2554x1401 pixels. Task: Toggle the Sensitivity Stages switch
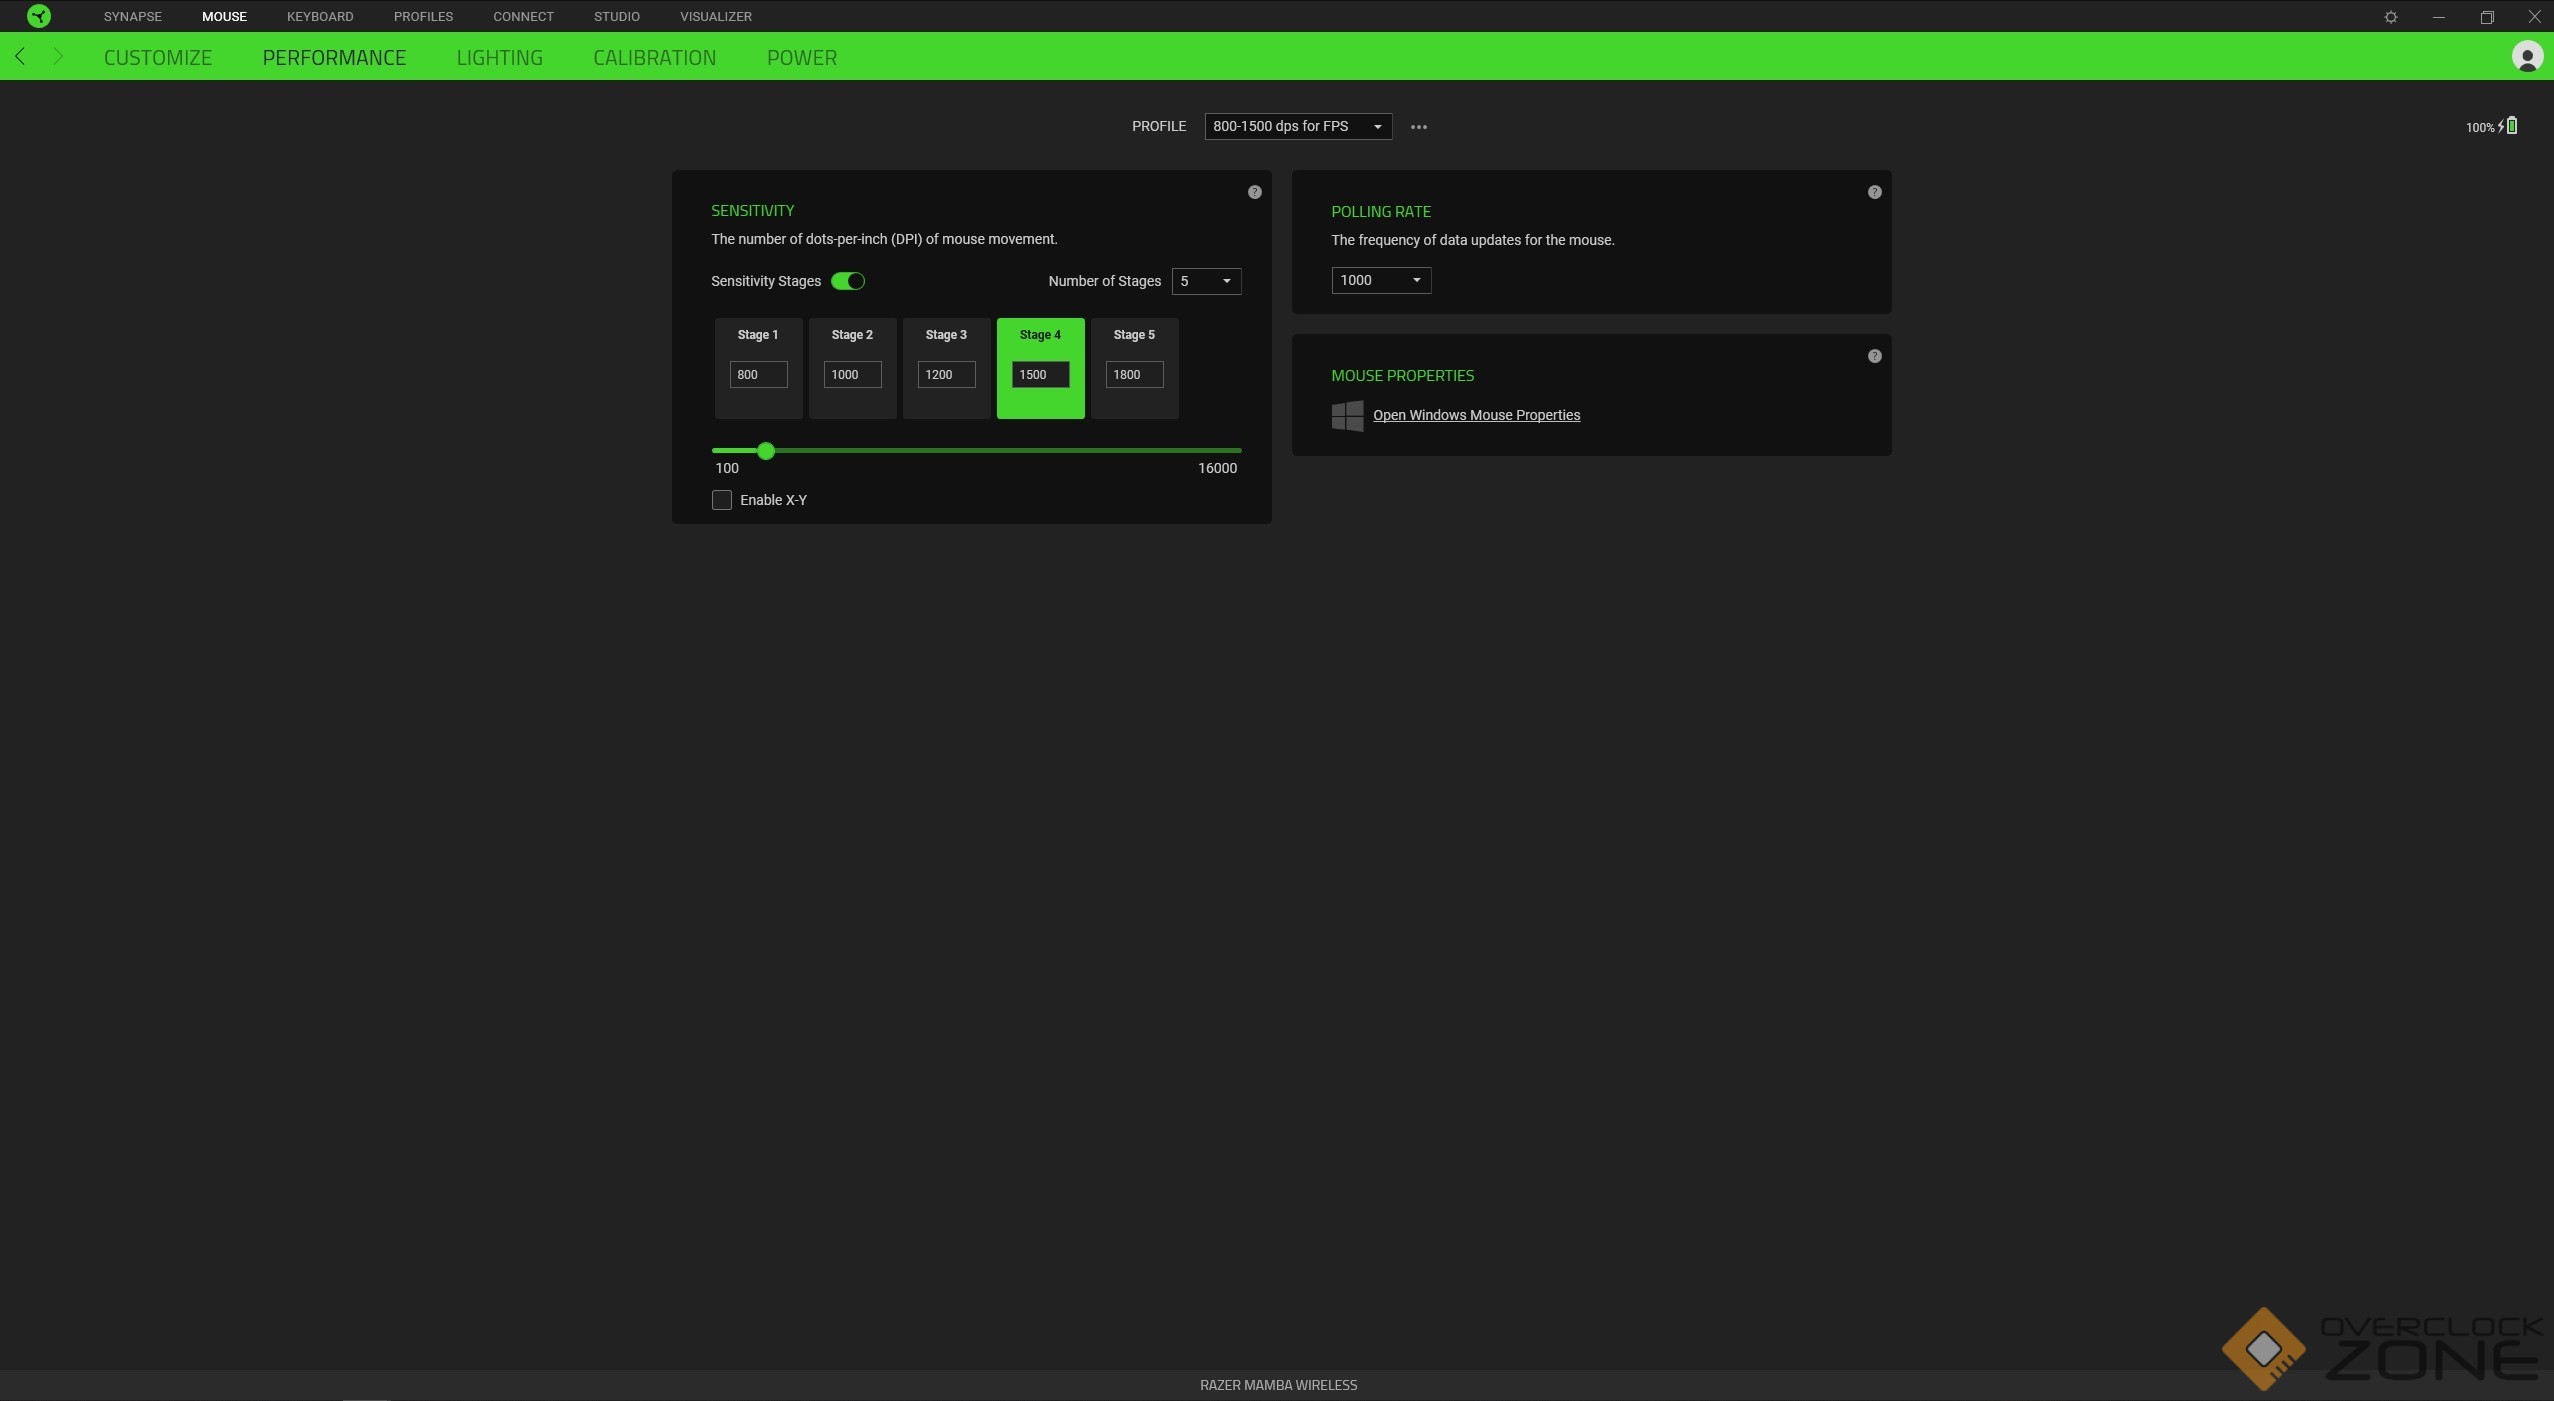(x=847, y=281)
